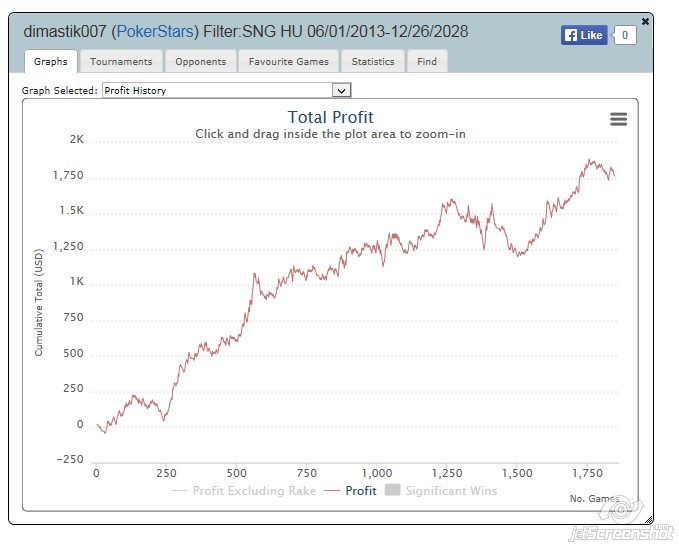Click the 'No. Games' axis label

coord(594,498)
